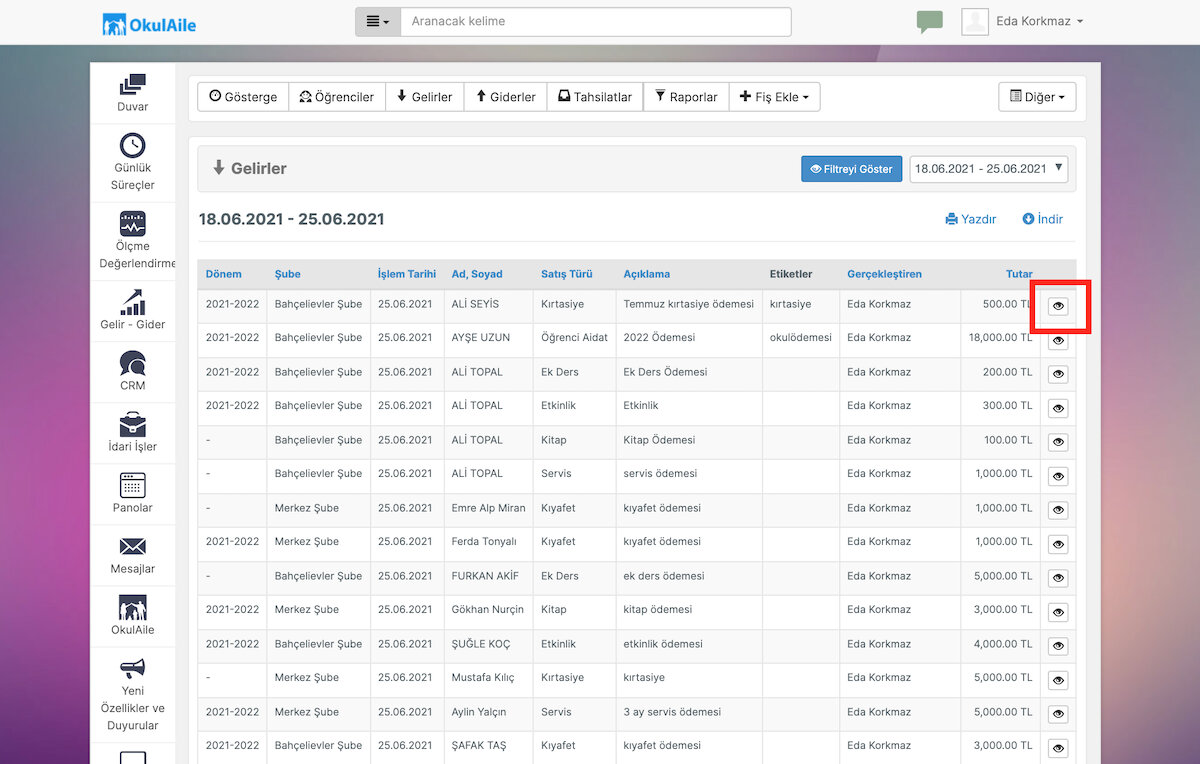Open the Tahsilatlar tab
The width and height of the screenshot is (1200, 764).
tap(595, 97)
